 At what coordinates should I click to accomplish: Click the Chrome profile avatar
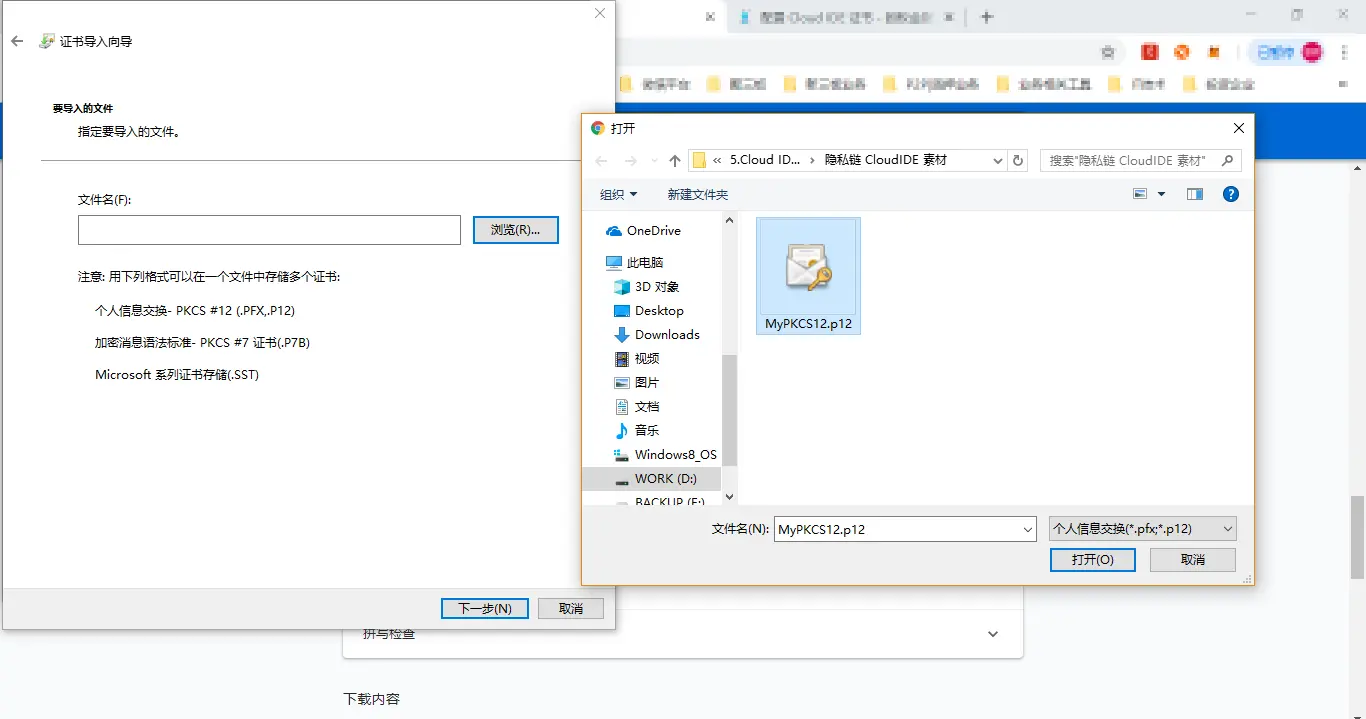click(1311, 52)
